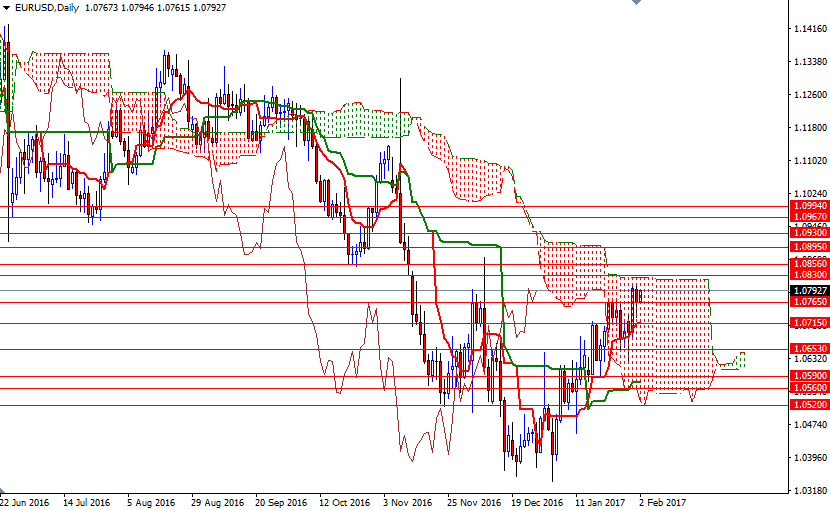This screenshot has width=830, height=510.
Task: Click the red 1.07650 level label
Action: (809, 302)
